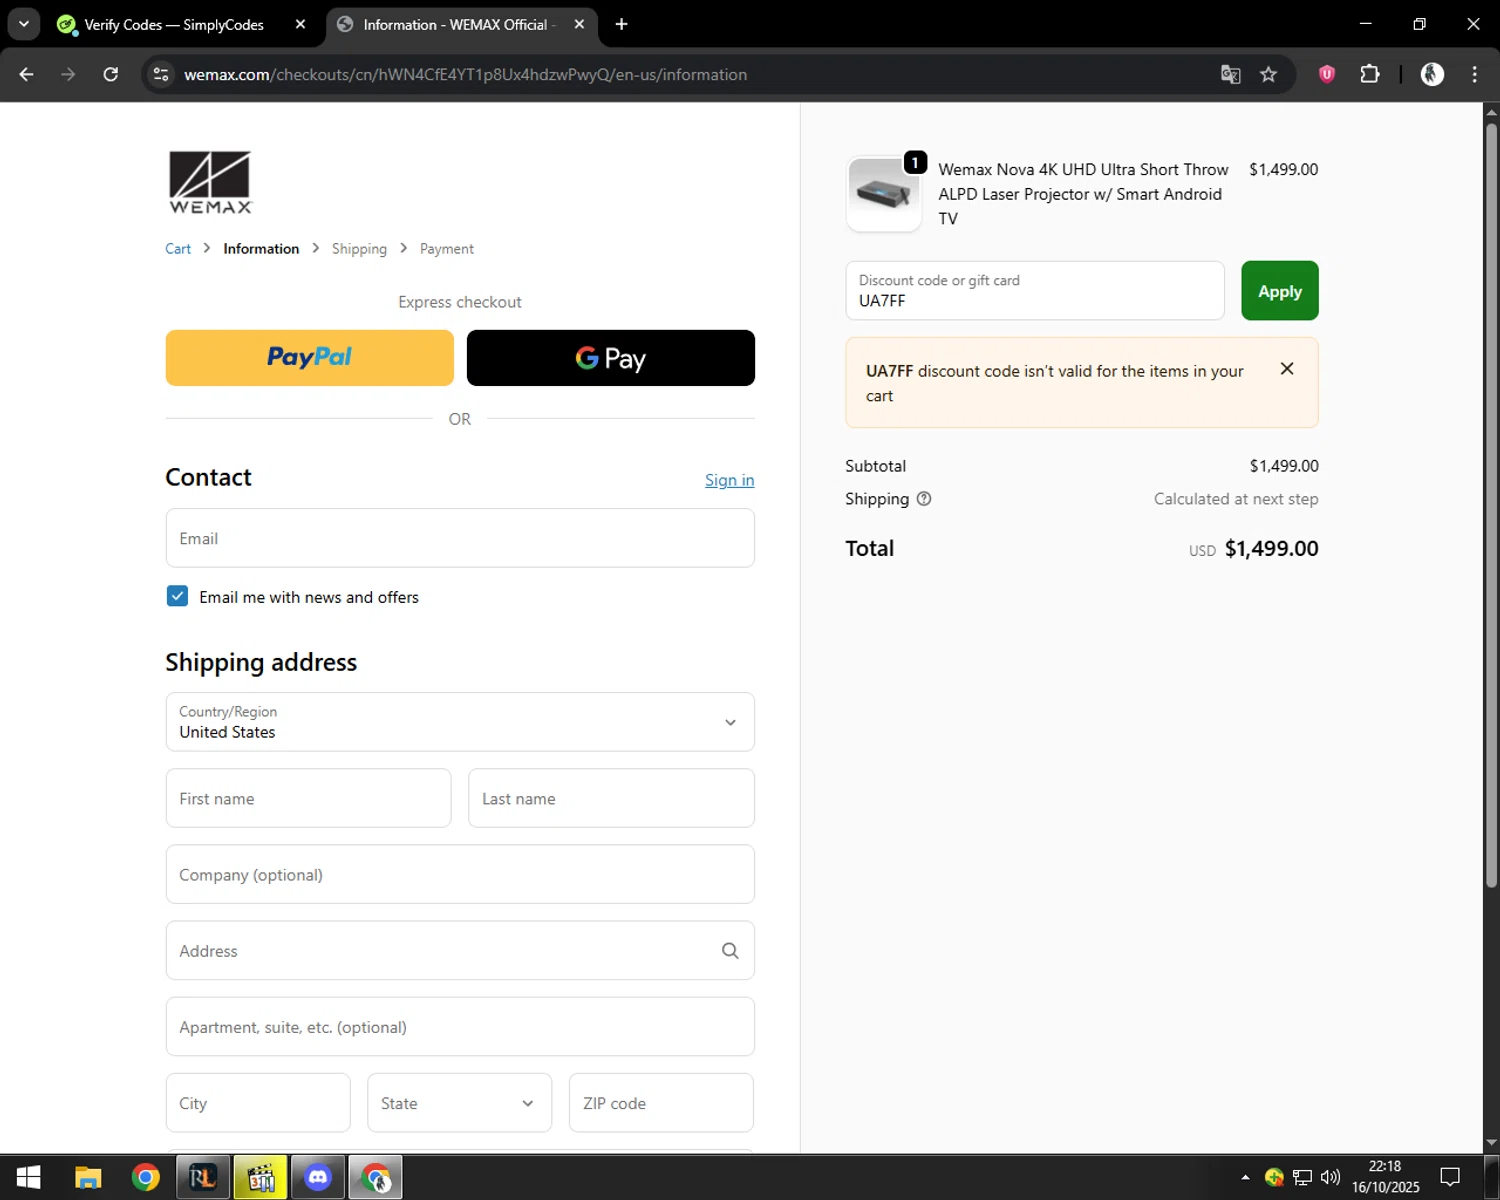Open the notification center icon
The width and height of the screenshot is (1500, 1200).
click(1450, 1177)
